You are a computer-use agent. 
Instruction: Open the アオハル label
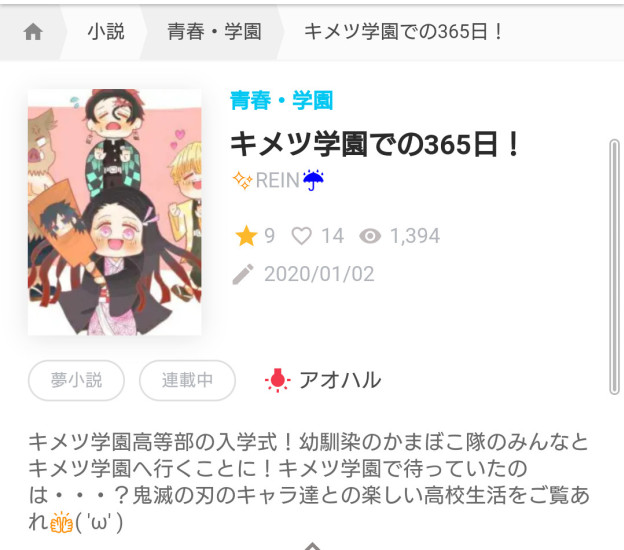click(x=340, y=380)
